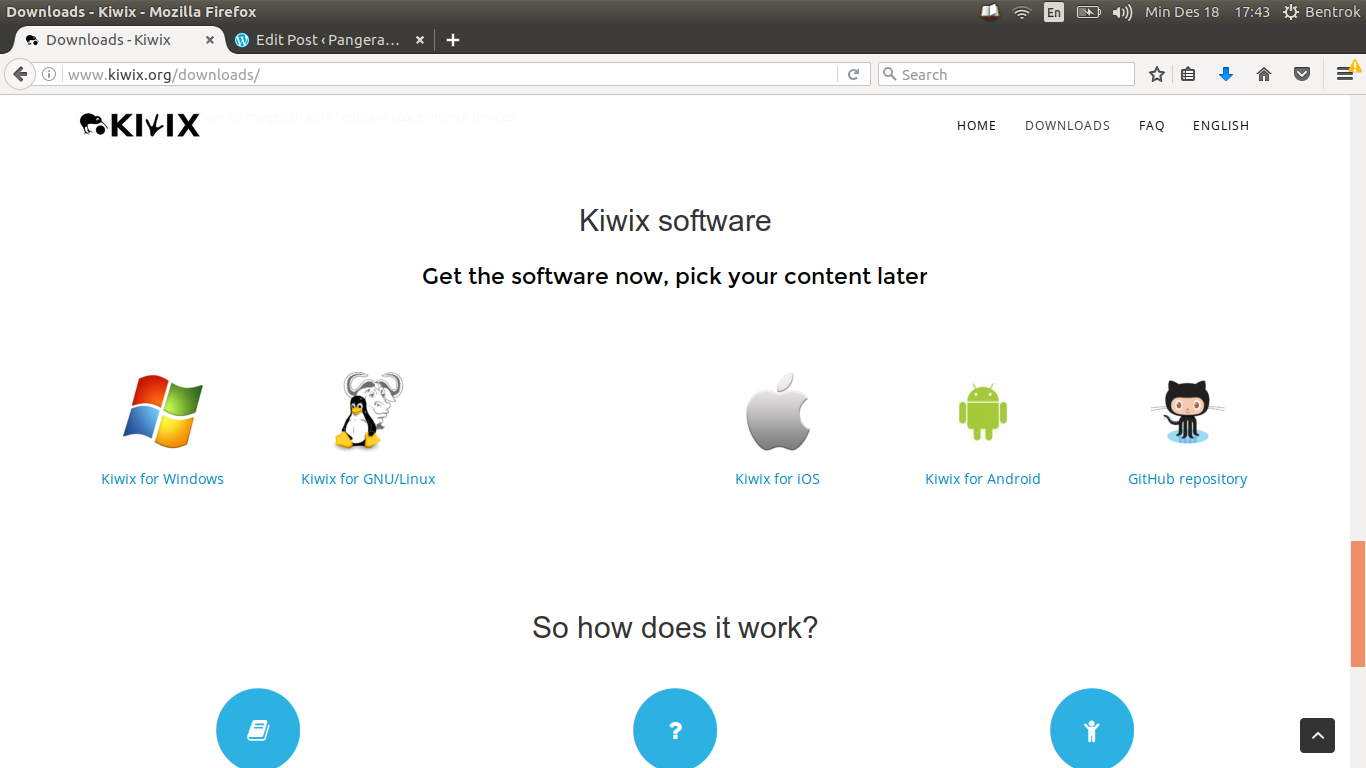This screenshot has width=1366, height=768.
Task: Click the GNU/Linux Tux penguin icon
Action: point(367,410)
